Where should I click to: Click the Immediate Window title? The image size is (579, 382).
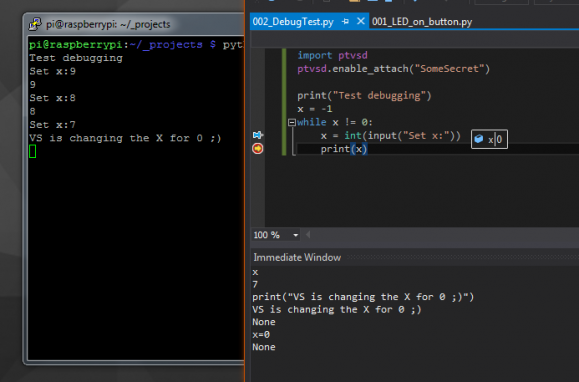pos(297,257)
